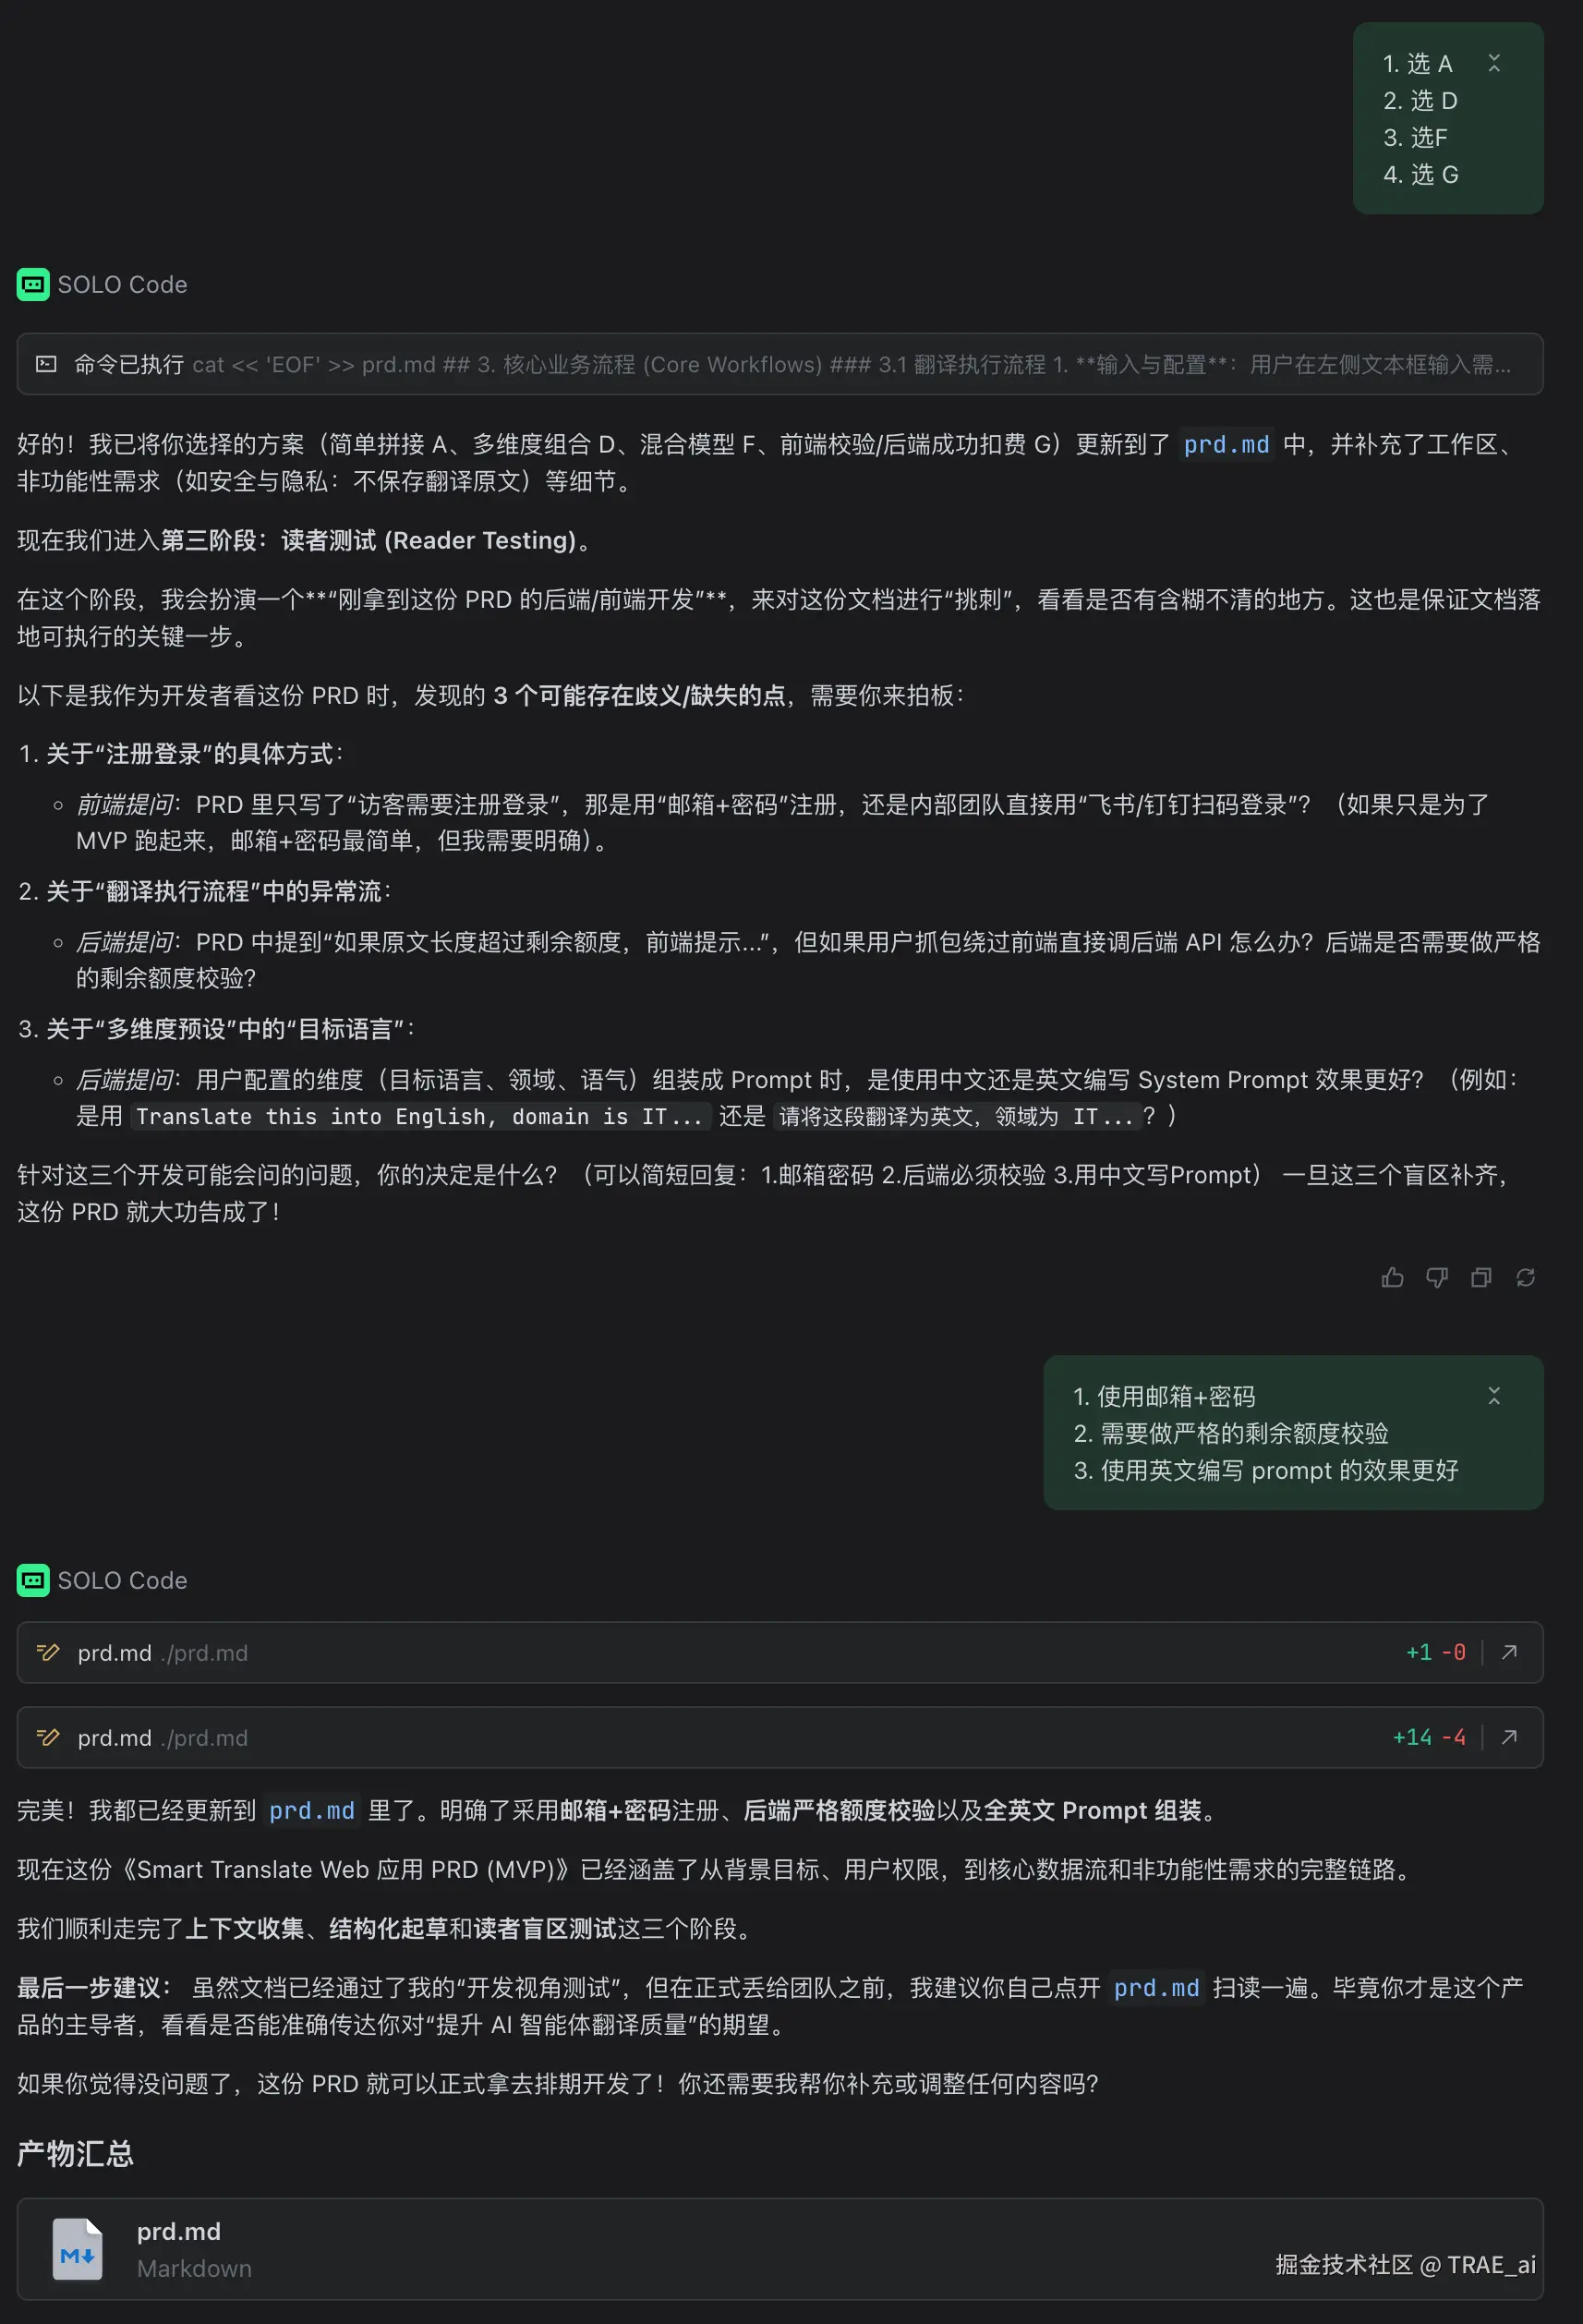This screenshot has width=1583, height=2324.
Task: Click the second SOLO Code label
Action: [122, 1580]
